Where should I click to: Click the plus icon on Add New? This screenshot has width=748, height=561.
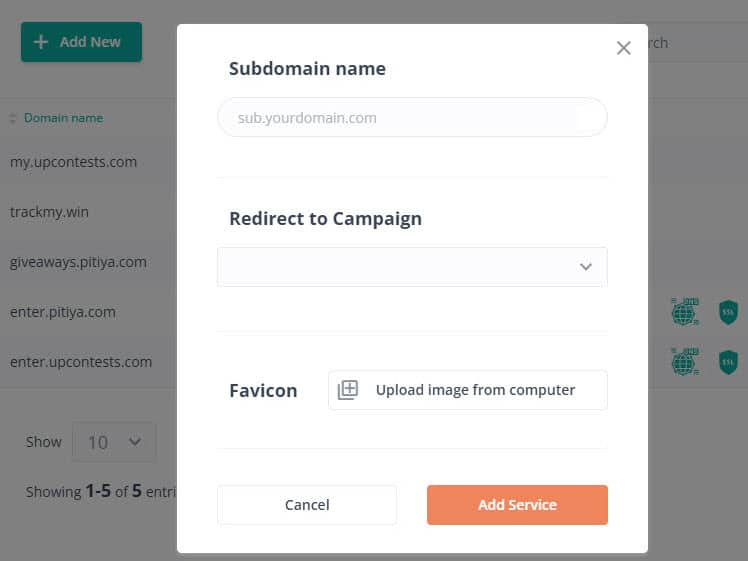[x=41, y=42]
